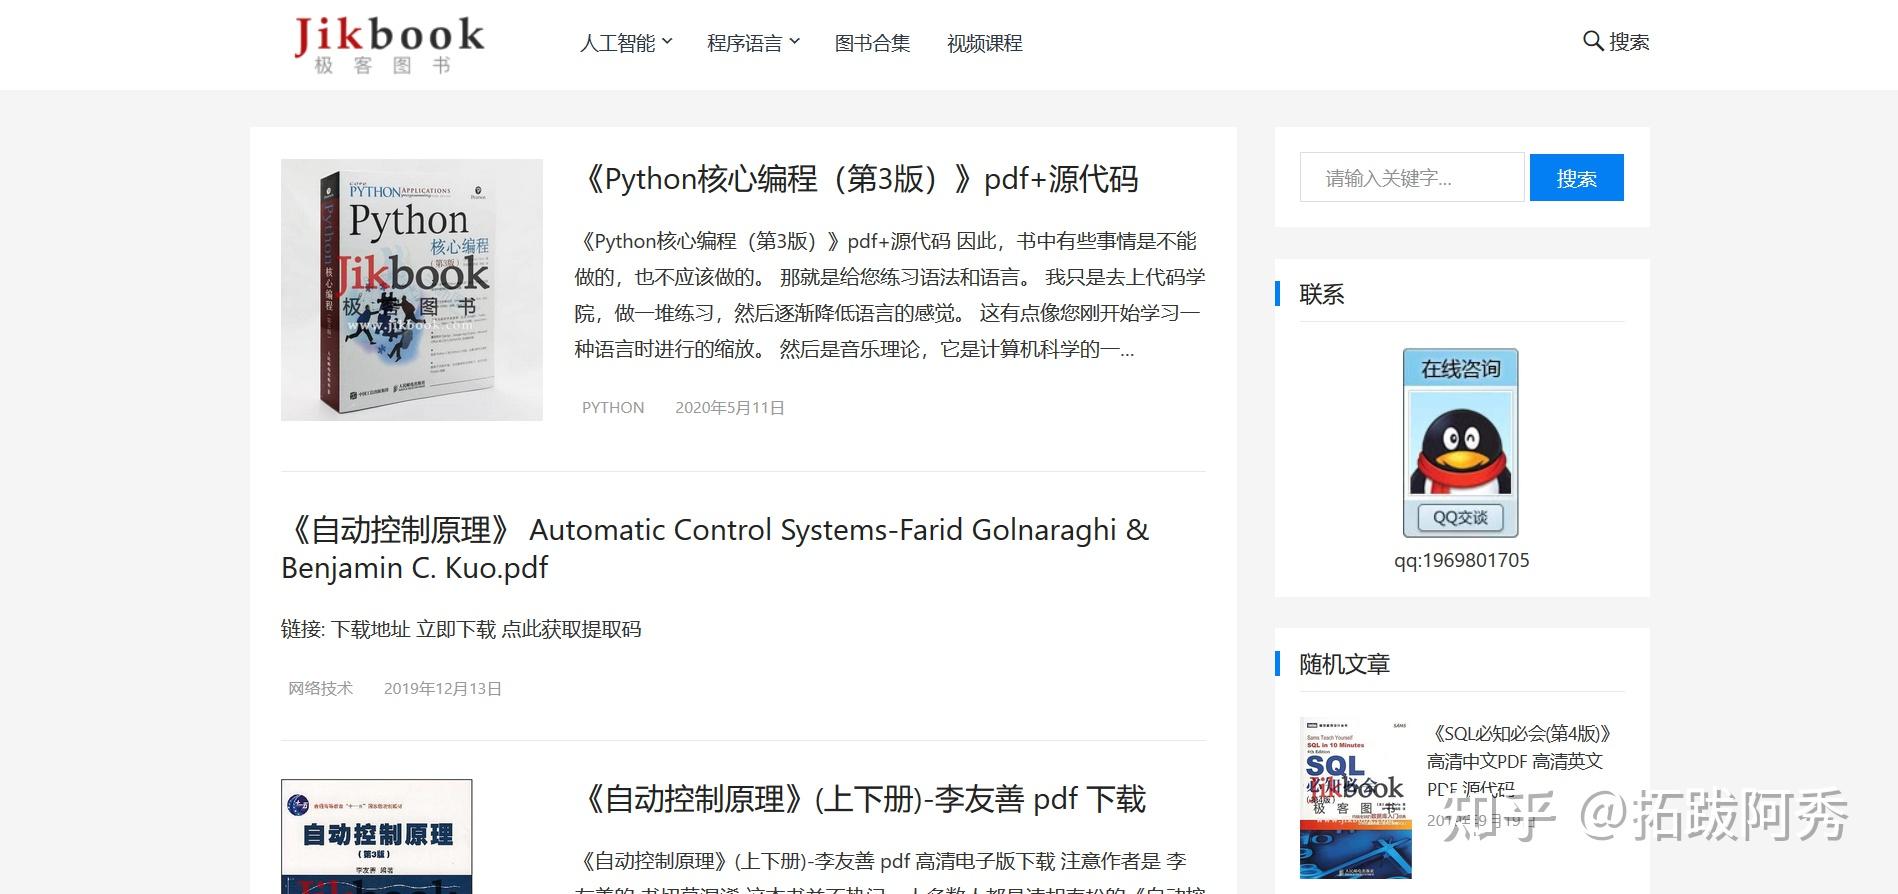This screenshot has height=894, width=1898.
Task: Open the 图书合集 menu item
Action: click(x=872, y=43)
